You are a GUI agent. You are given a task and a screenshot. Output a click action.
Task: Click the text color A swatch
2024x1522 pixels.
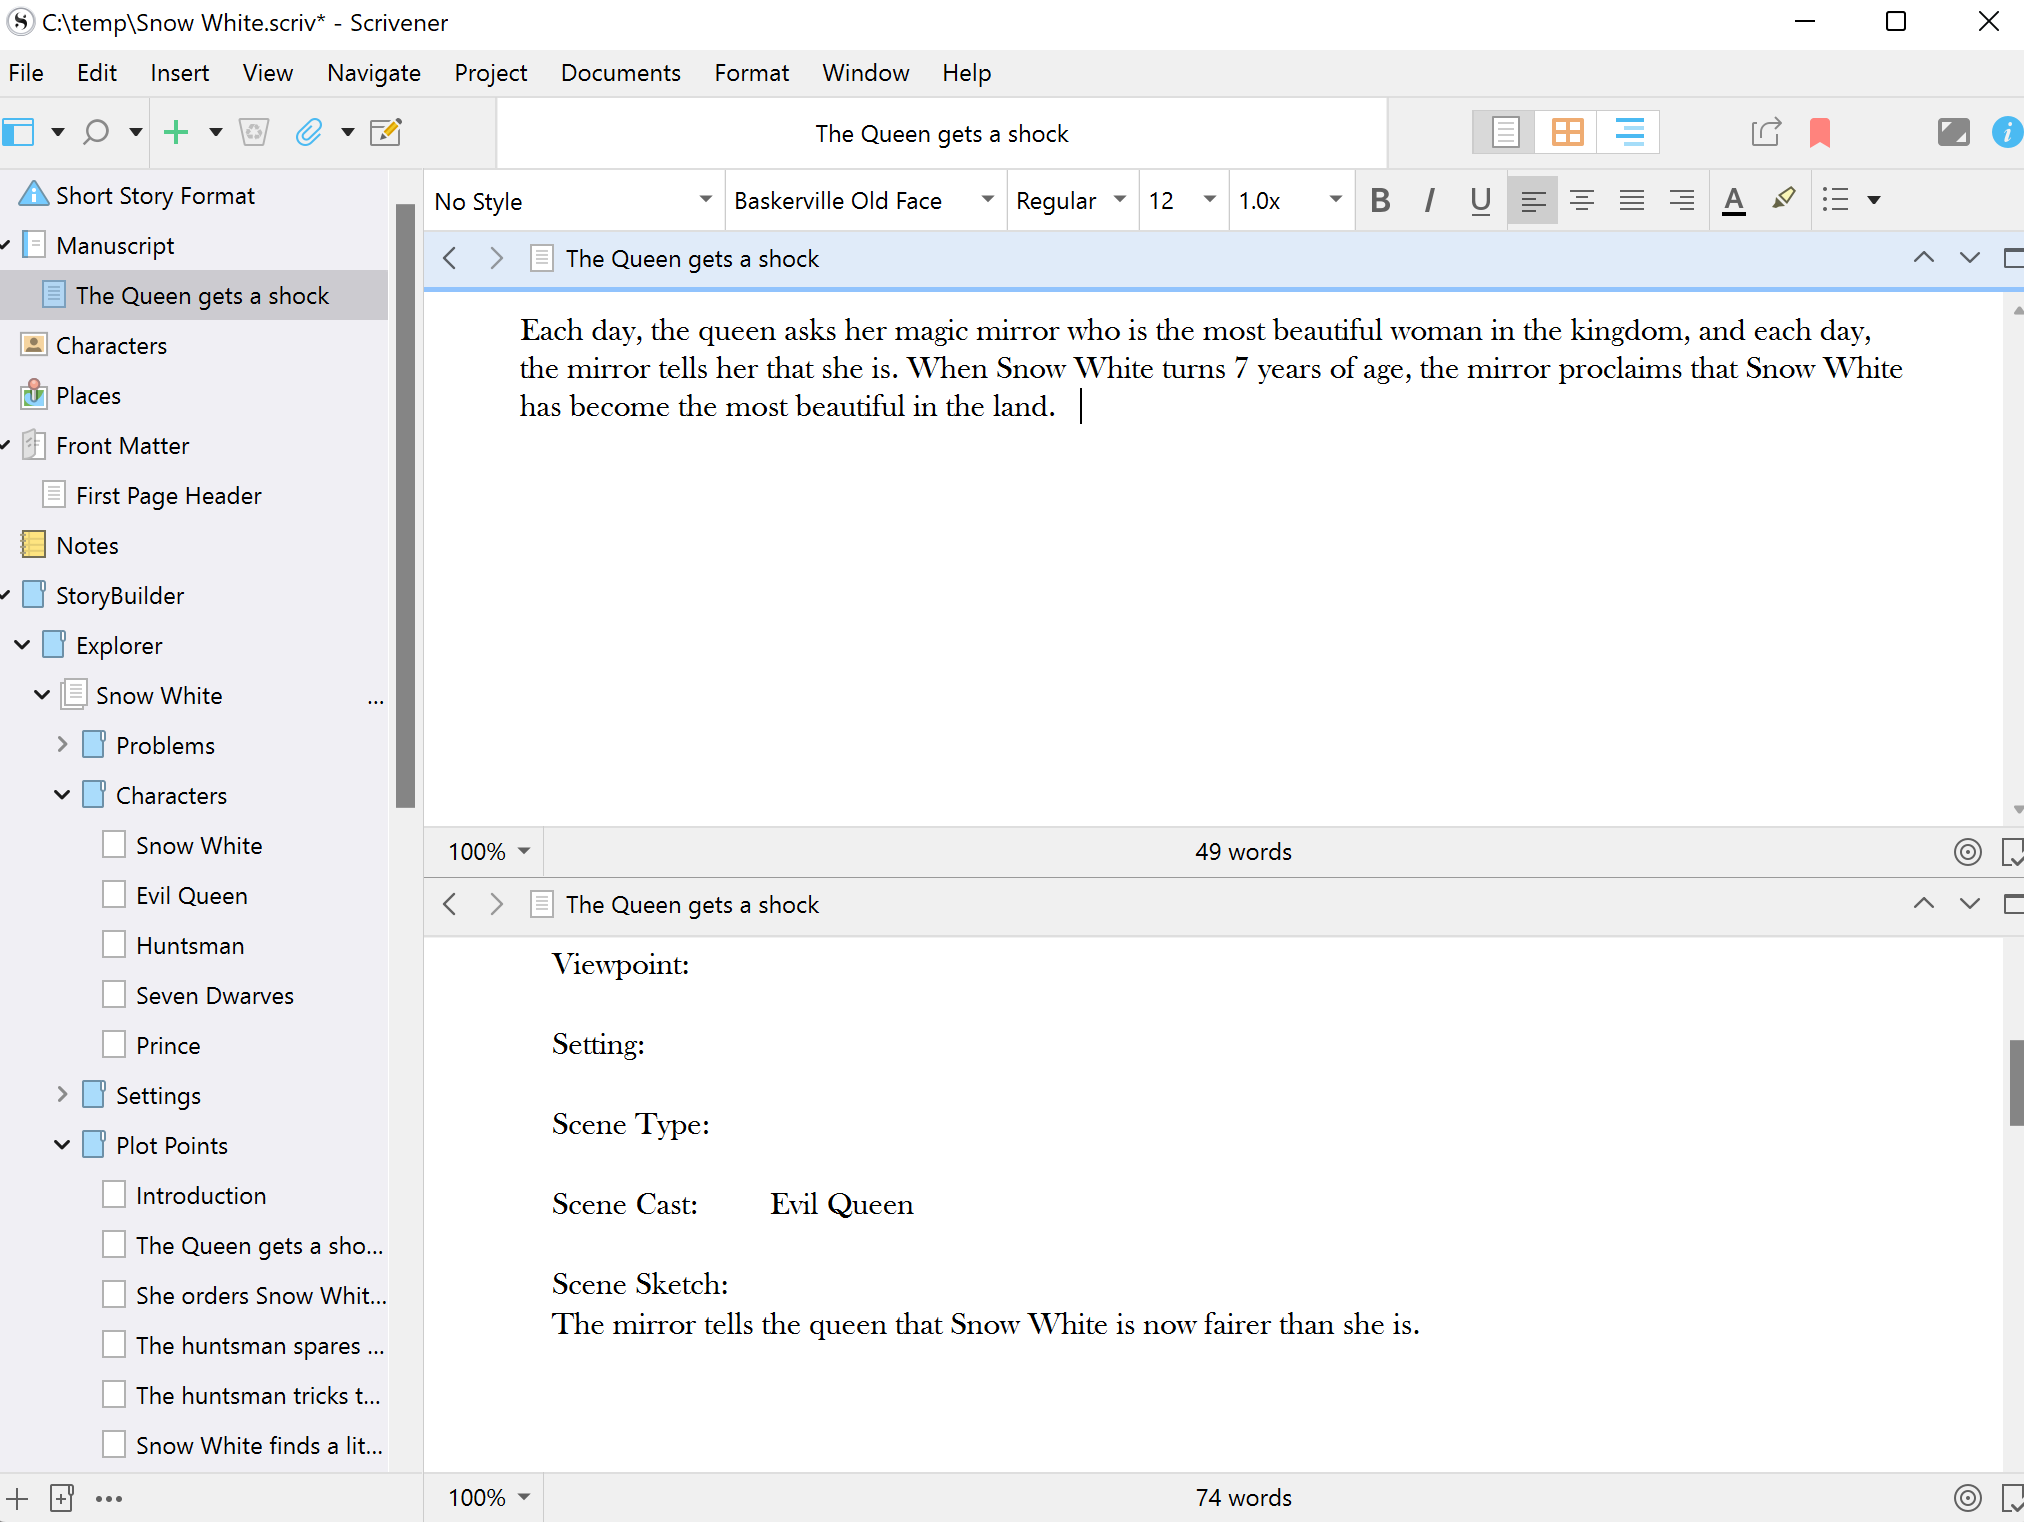1733,200
